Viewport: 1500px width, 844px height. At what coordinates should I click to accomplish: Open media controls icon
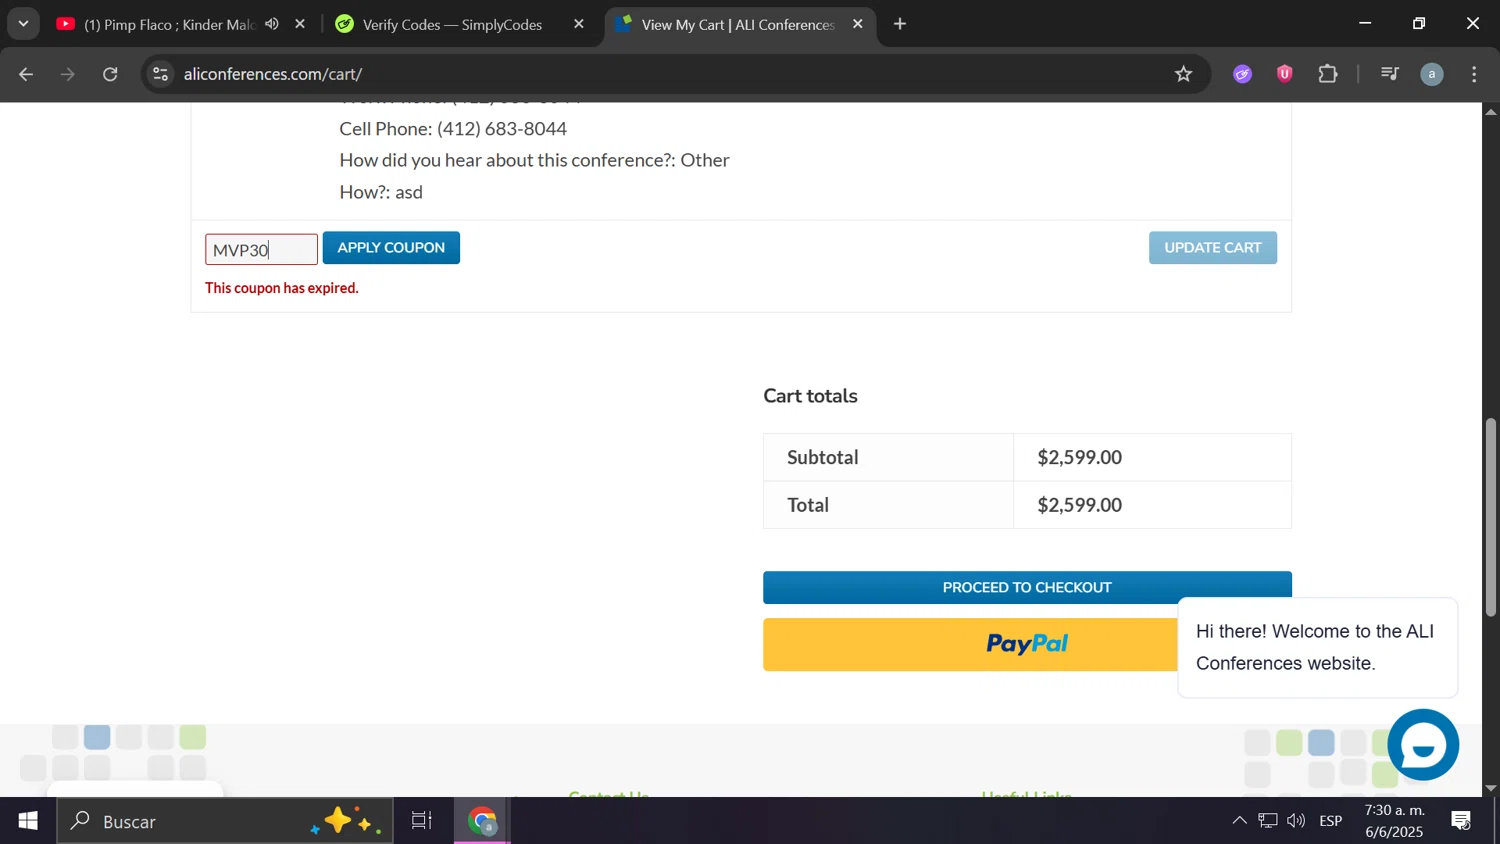click(1389, 74)
